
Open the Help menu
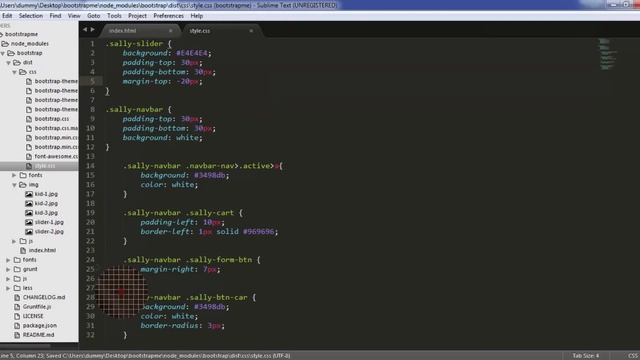click(x=196, y=16)
